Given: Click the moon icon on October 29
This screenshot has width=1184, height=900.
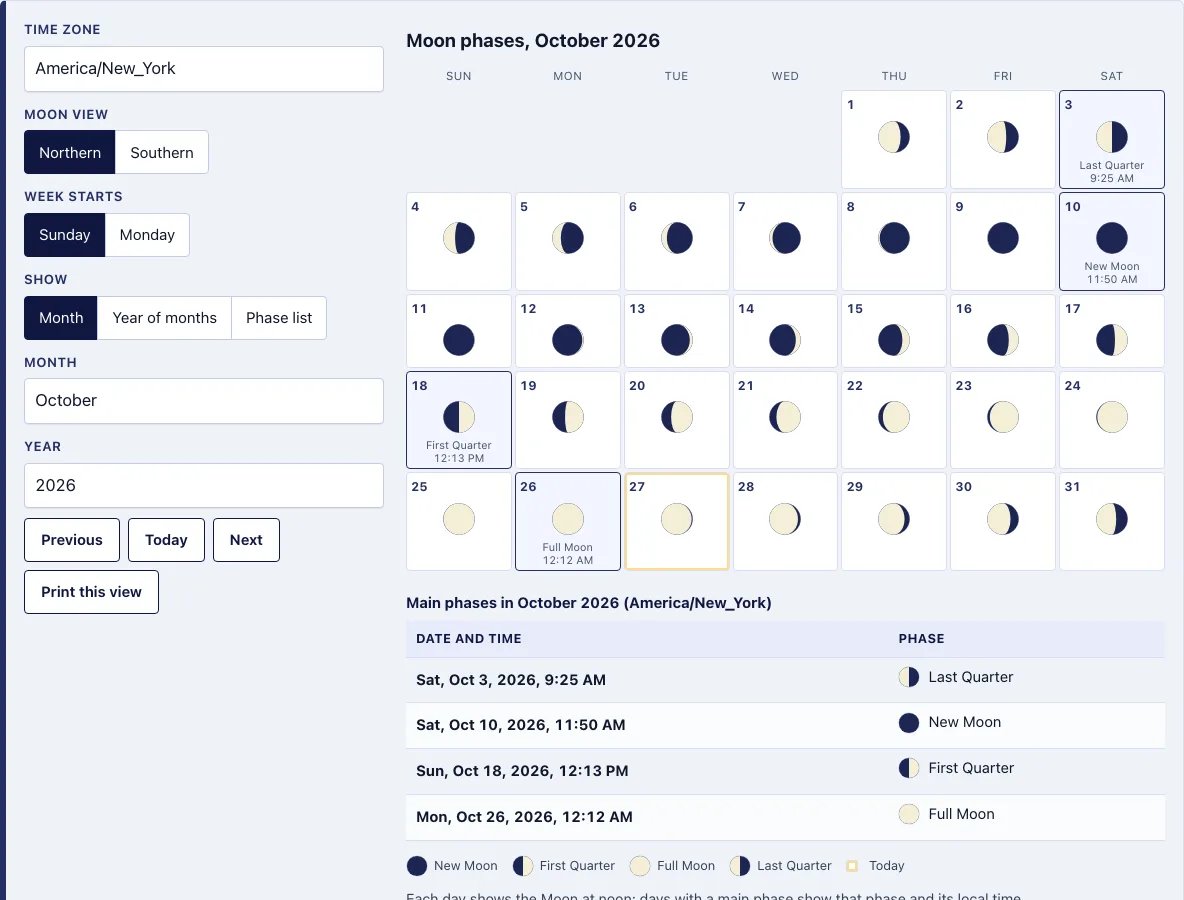Looking at the screenshot, I should click(893, 519).
